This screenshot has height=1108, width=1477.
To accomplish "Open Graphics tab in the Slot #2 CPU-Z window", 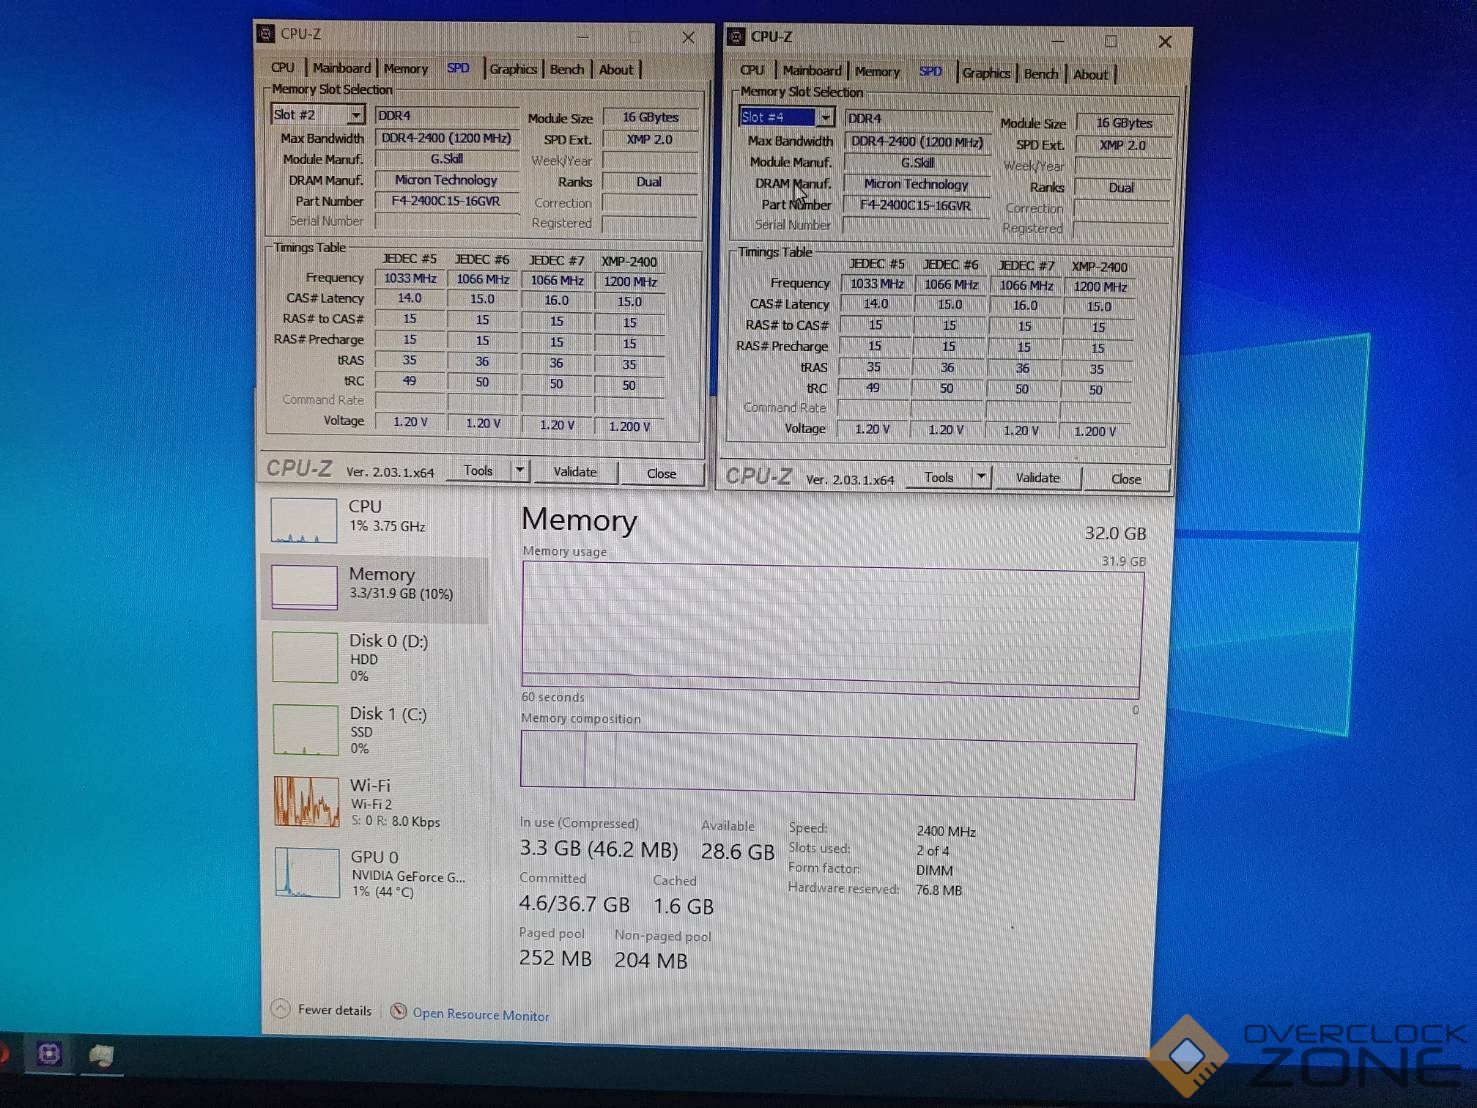I will tap(513, 69).
